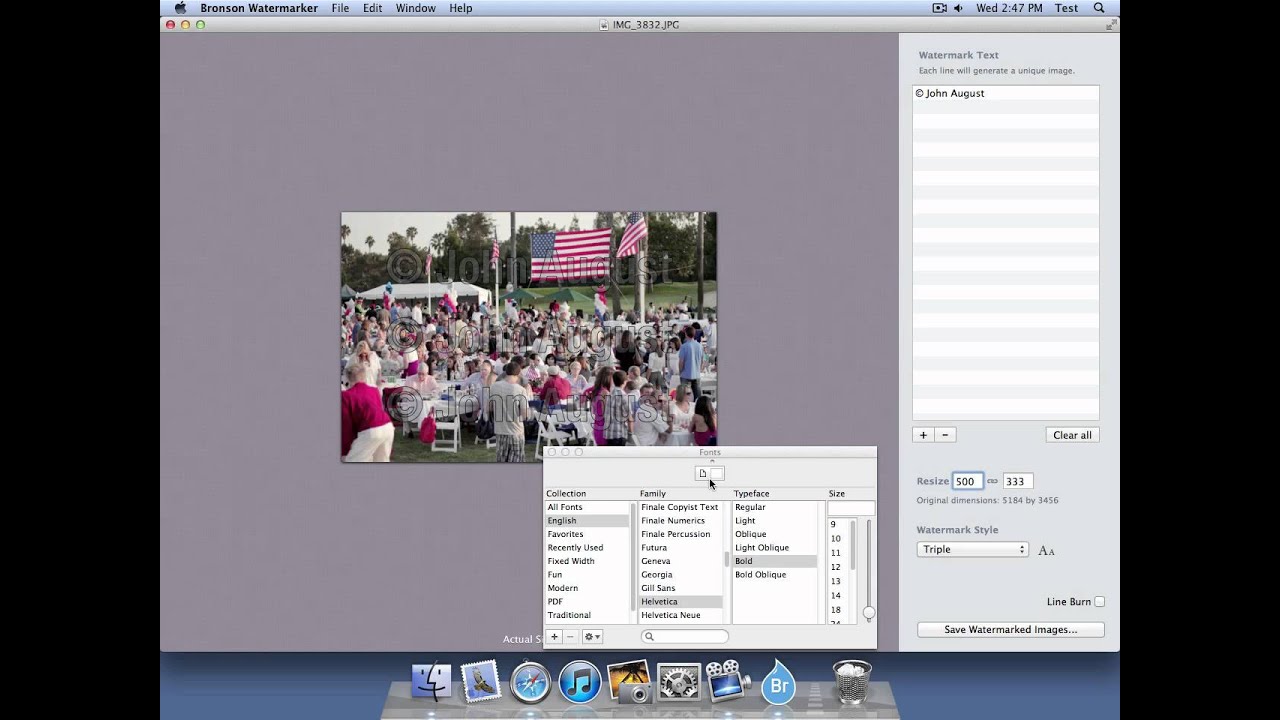Open the Fonts gear action menu
This screenshot has width=1280, height=720.
[x=593, y=637]
